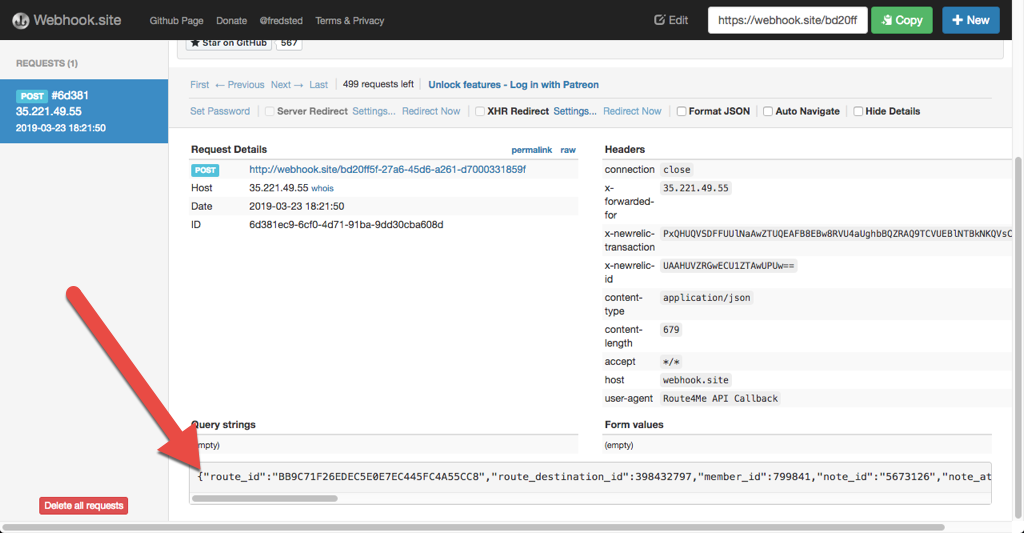The image size is (1024, 533).
Task: Copy the webhook URL
Action: click(x=900, y=20)
